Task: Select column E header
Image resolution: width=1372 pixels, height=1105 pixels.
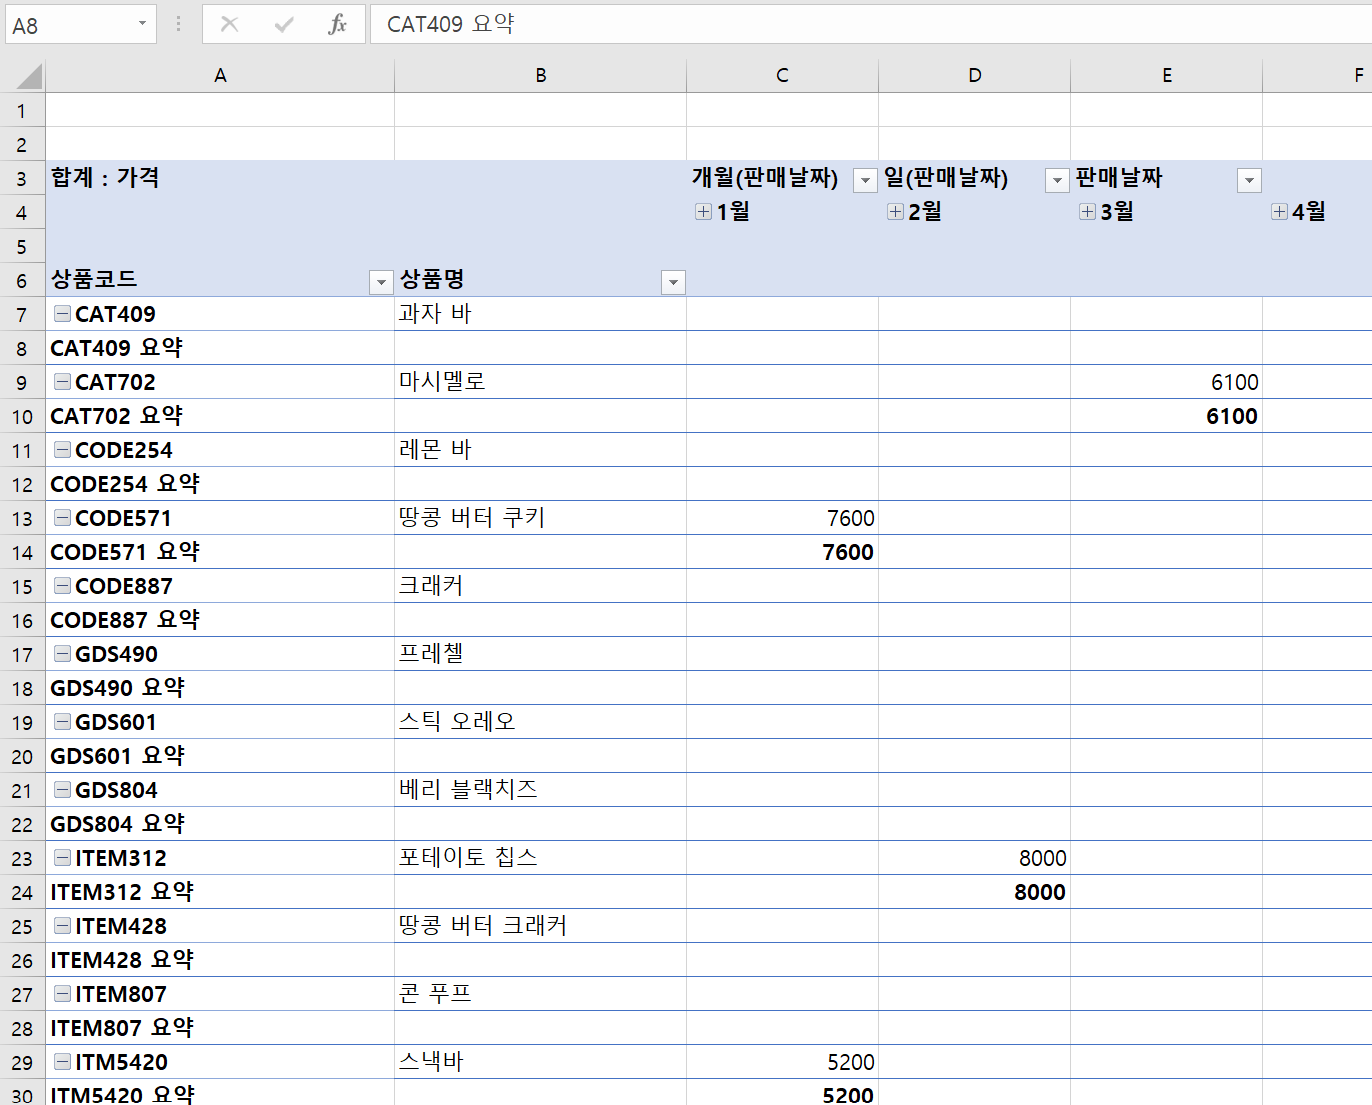Action: [x=1167, y=76]
